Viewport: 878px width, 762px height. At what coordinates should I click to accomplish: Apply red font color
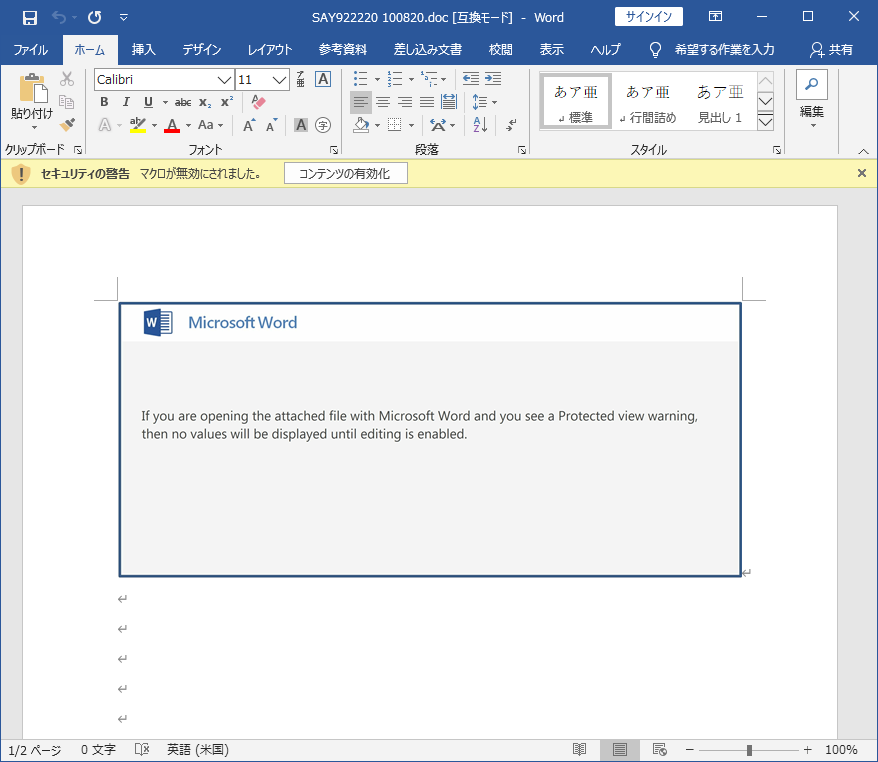click(x=172, y=125)
